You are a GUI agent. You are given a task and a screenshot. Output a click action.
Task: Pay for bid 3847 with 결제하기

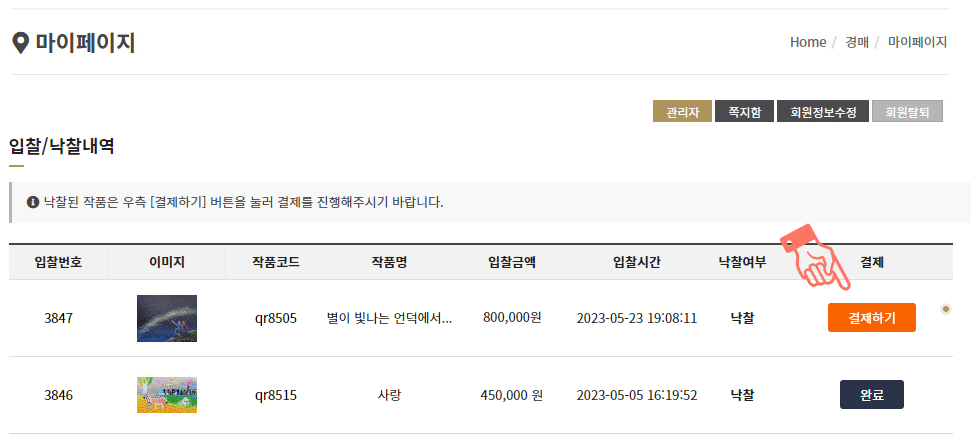tap(872, 318)
